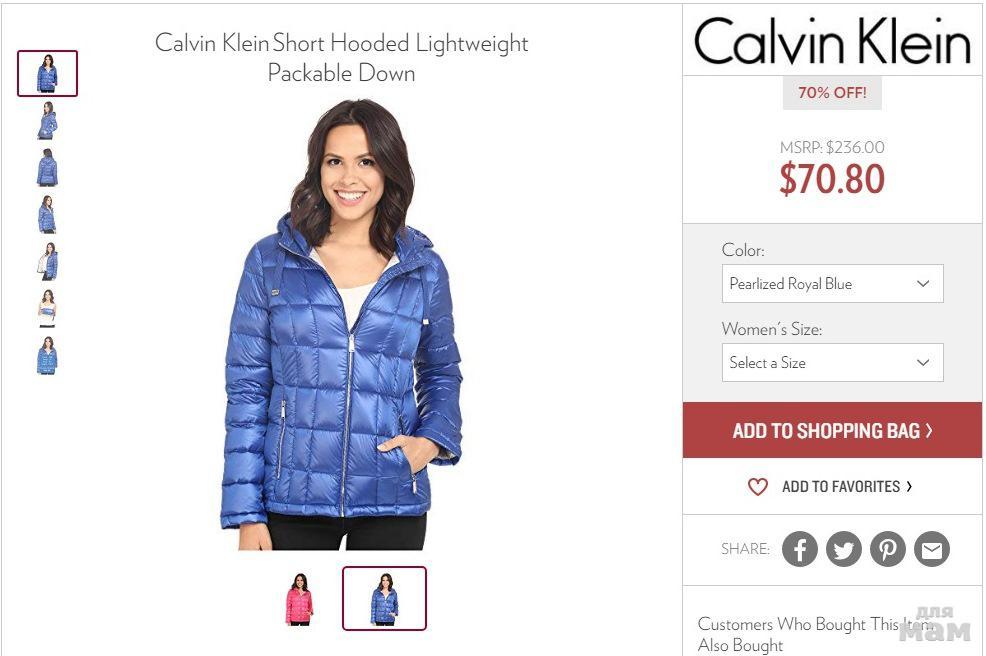The image size is (986, 656).
Task: Select the first front-view thumbnail
Action: (47, 74)
